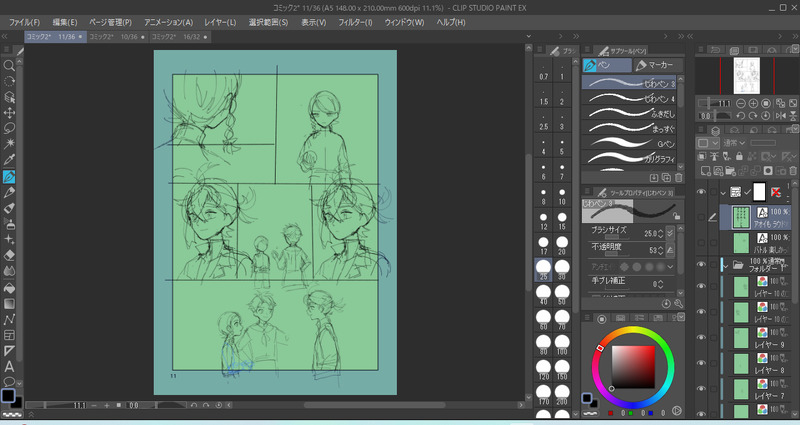Click zoom in icon in Navigator panel
Screen dimensions: 800x425
753,104
